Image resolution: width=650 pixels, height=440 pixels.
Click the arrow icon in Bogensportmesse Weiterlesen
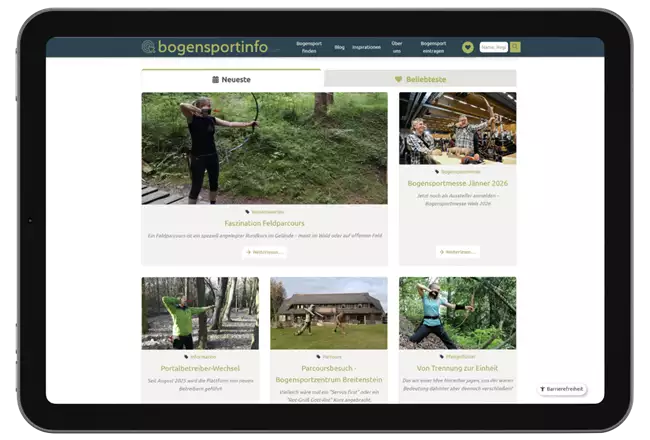click(442, 252)
